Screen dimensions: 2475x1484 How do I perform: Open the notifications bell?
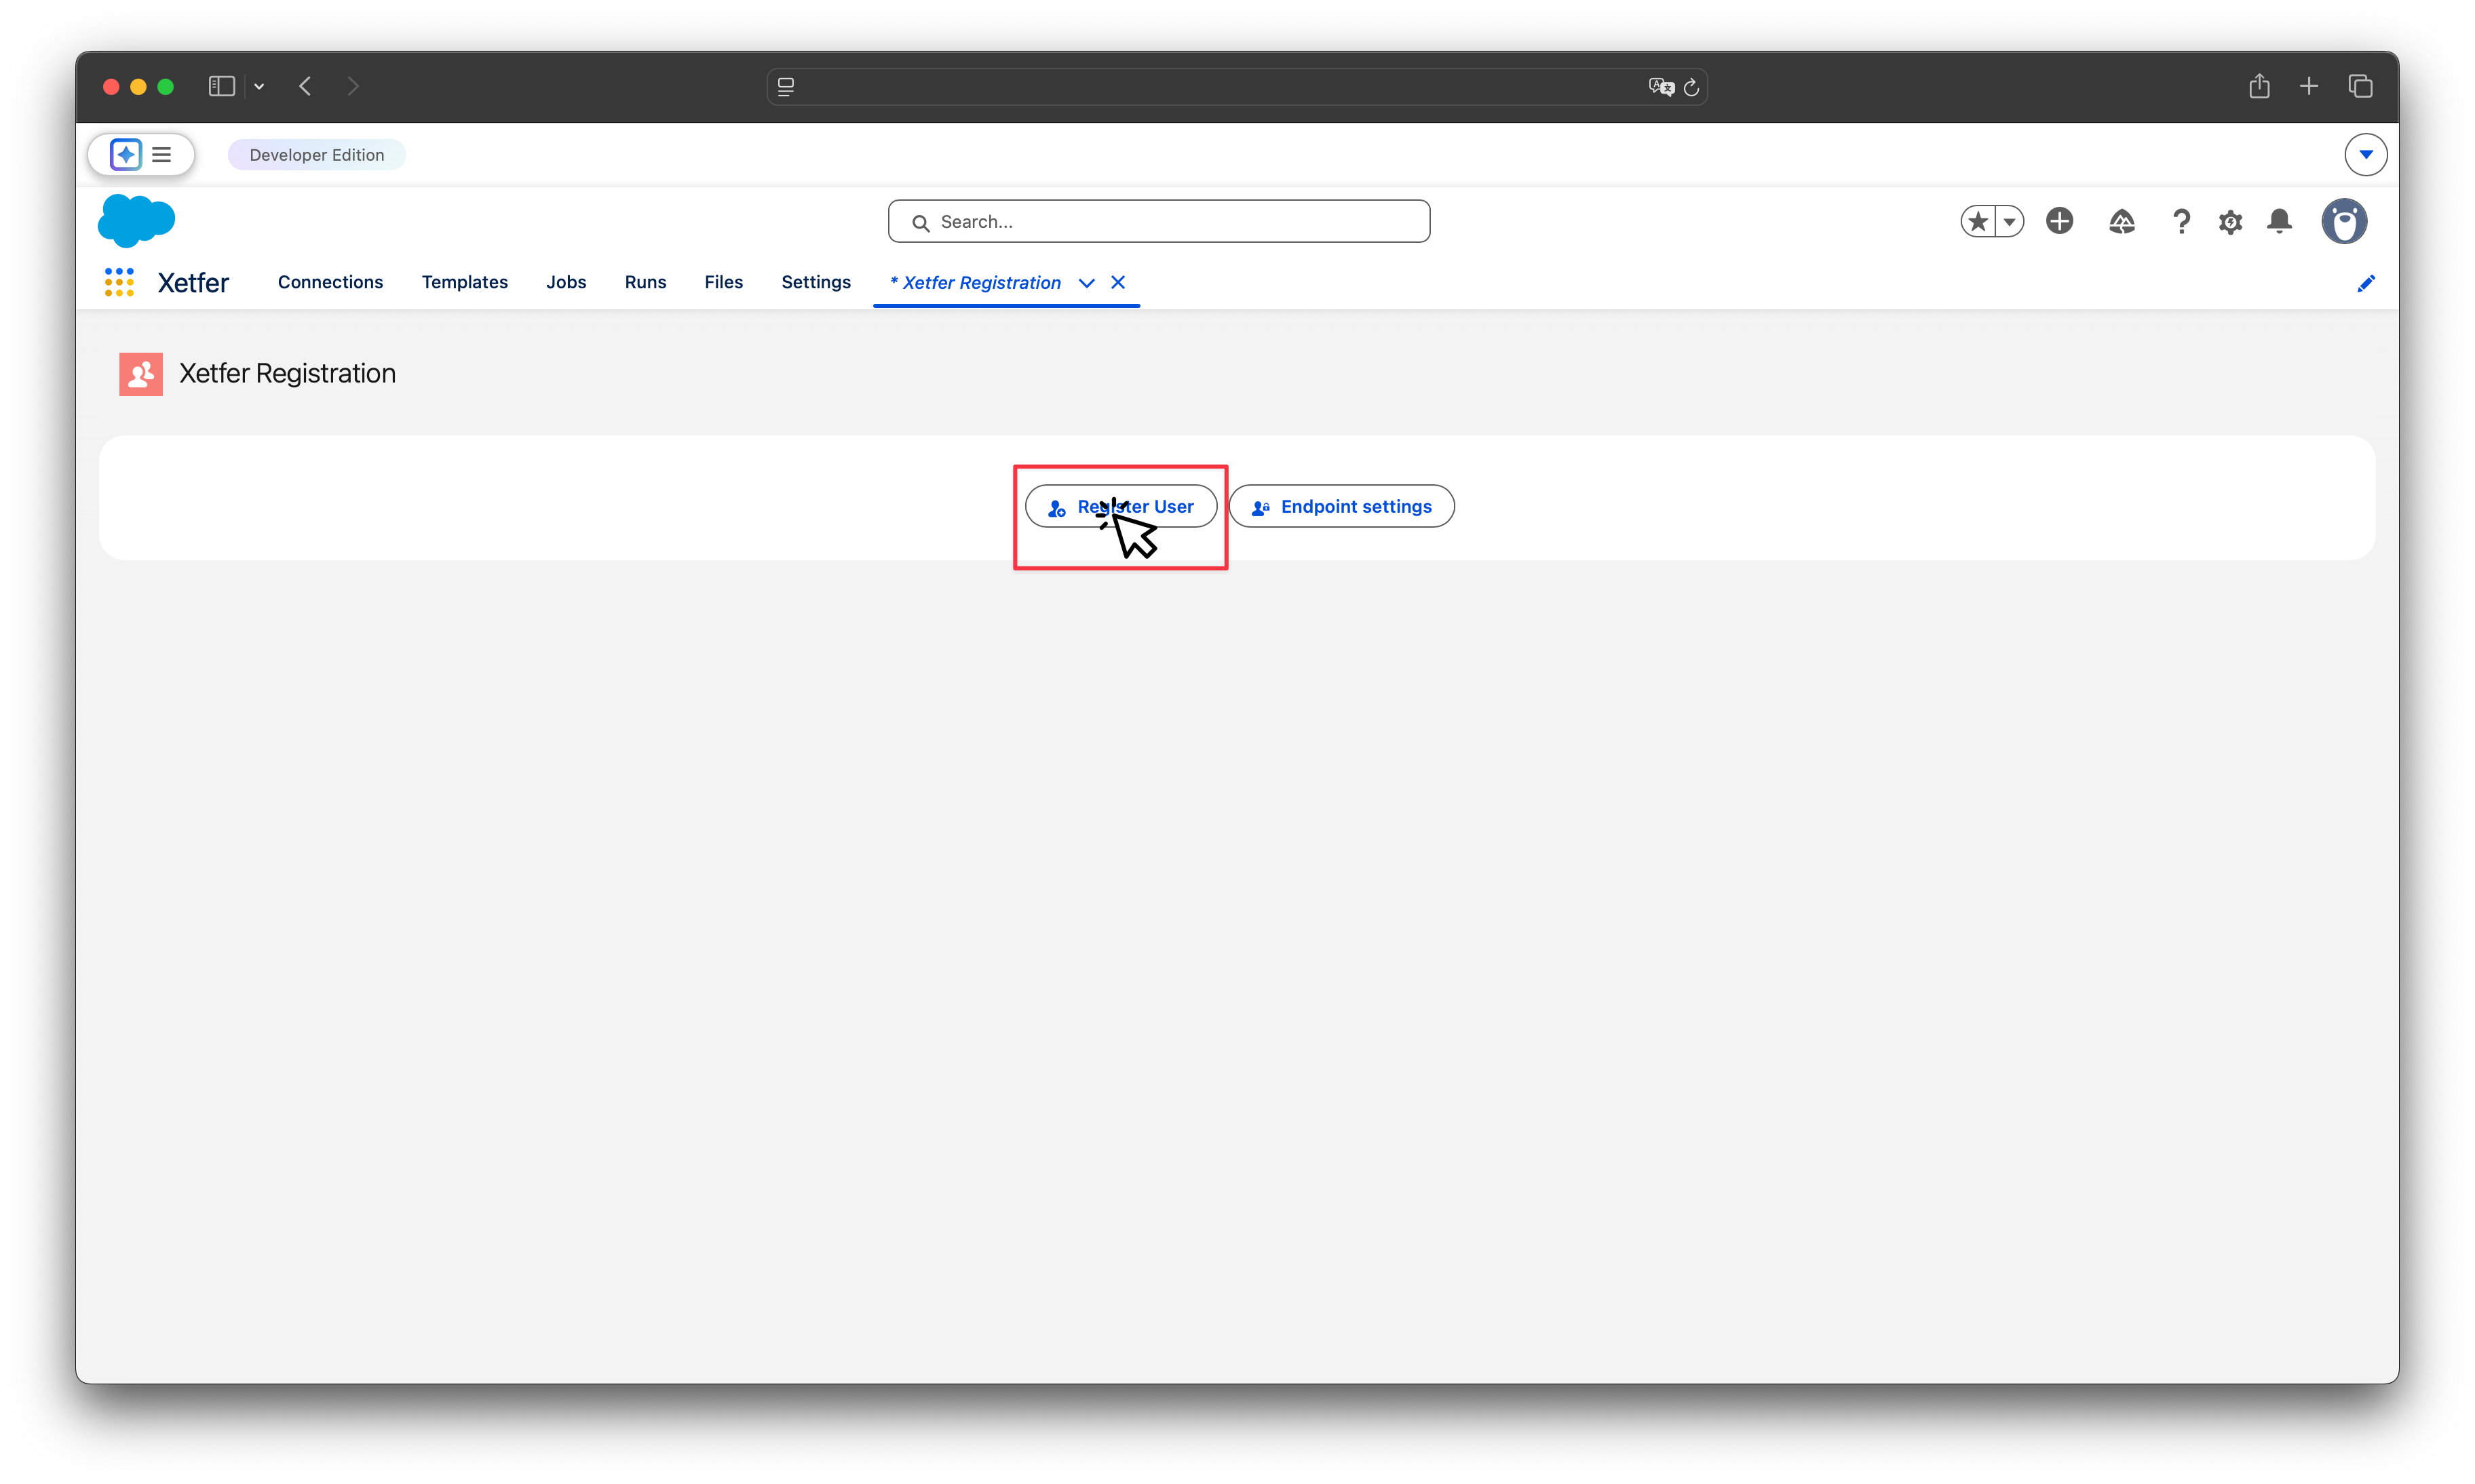tap(2280, 221)
